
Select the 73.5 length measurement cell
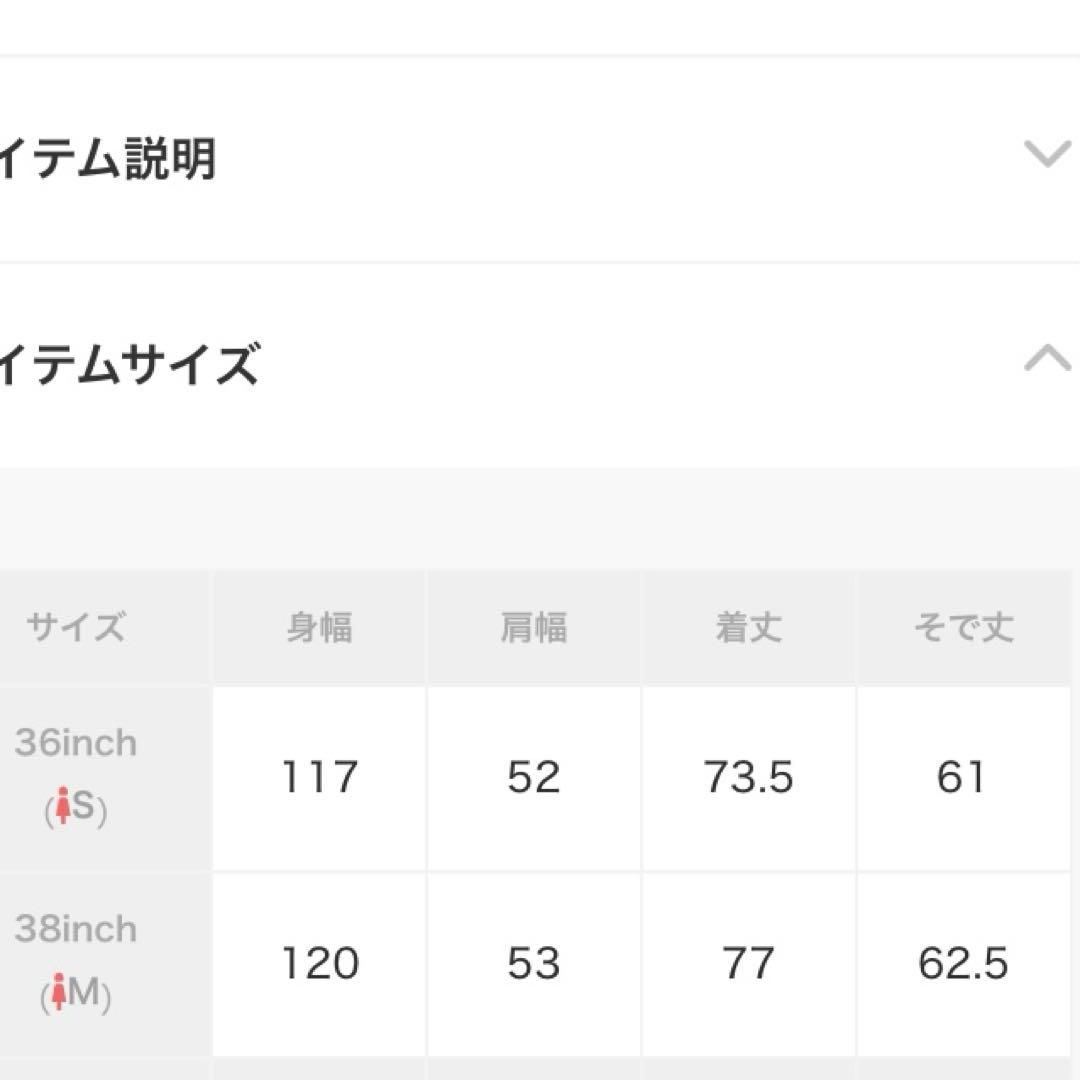(748, 778)
